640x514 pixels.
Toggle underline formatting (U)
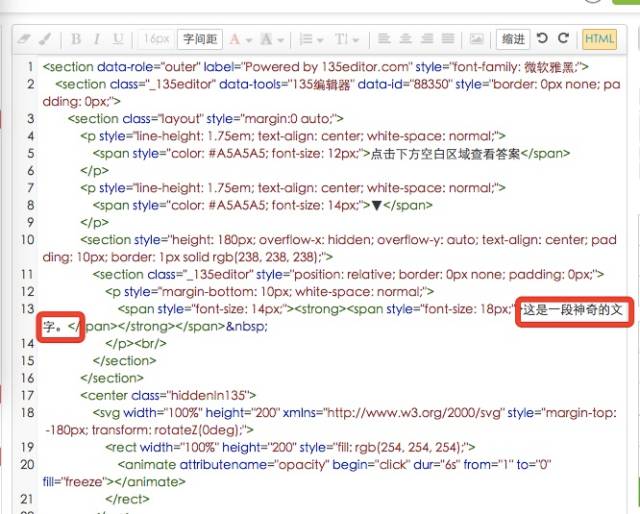pyautogui.click(x=118, y=39)
